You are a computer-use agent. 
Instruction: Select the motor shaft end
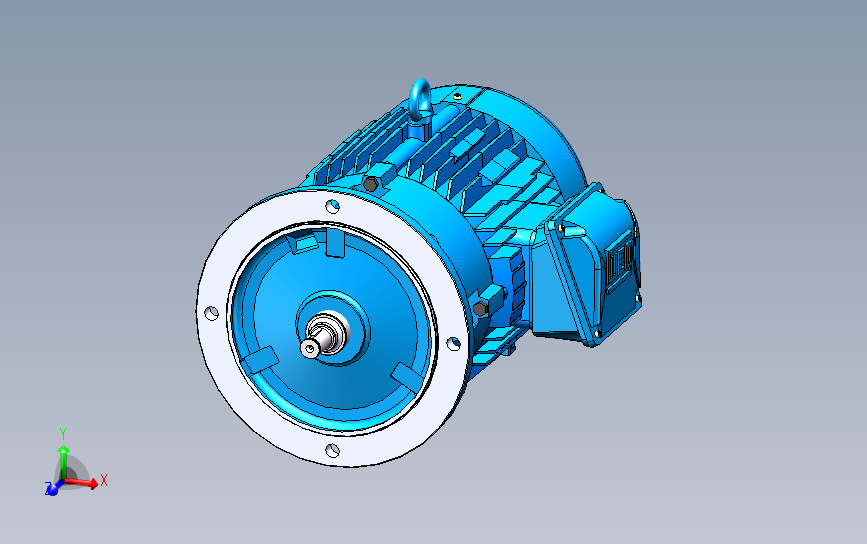click(310, 347)
